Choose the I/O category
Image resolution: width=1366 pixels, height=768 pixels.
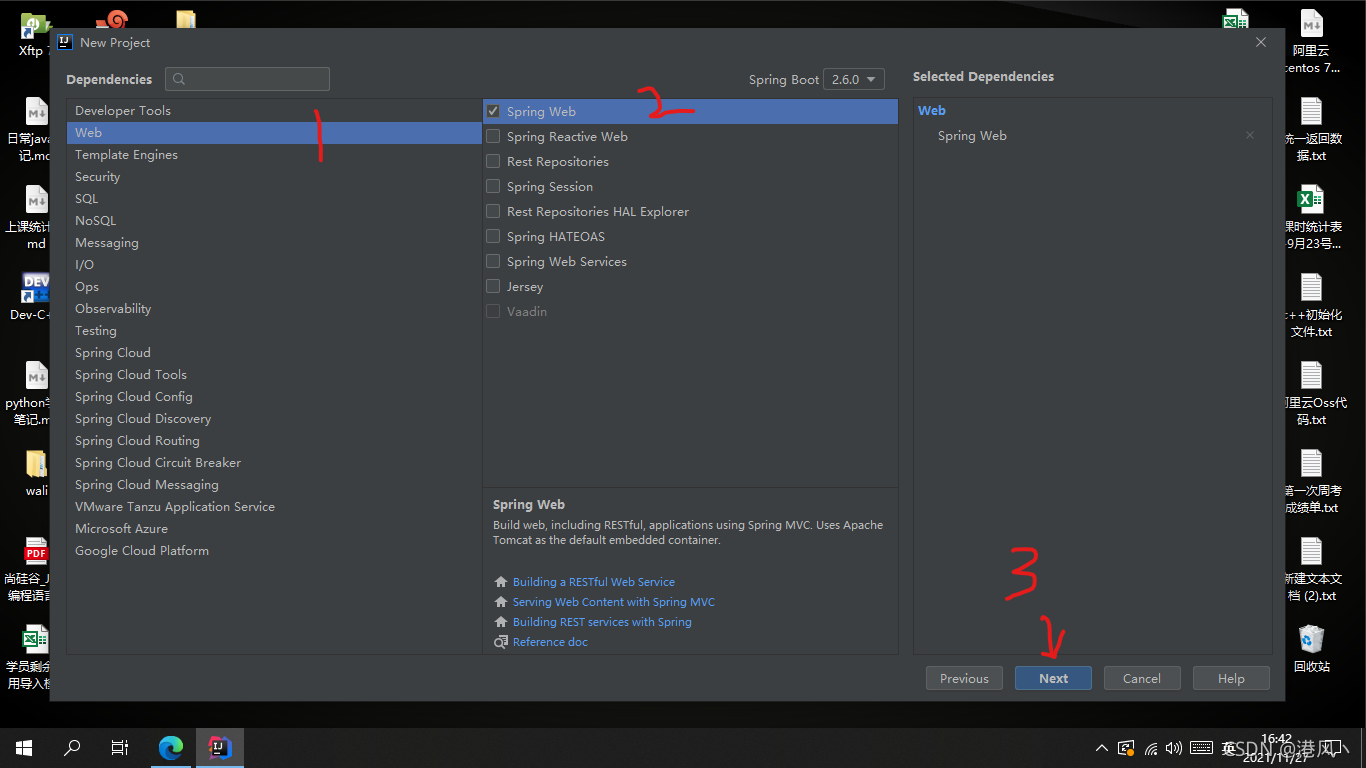pos(274,264)
